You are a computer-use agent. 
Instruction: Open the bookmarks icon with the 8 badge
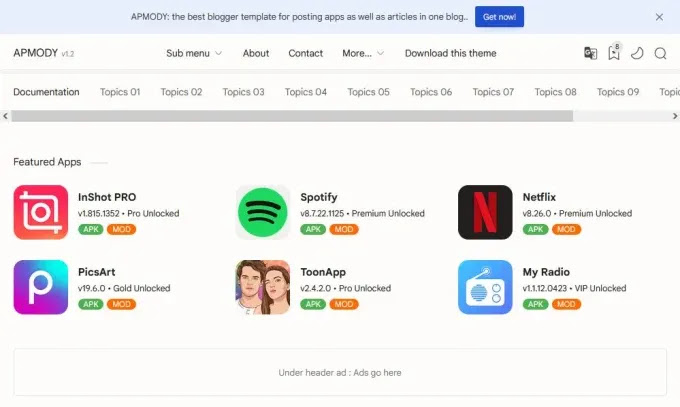[x=614, y=52]
